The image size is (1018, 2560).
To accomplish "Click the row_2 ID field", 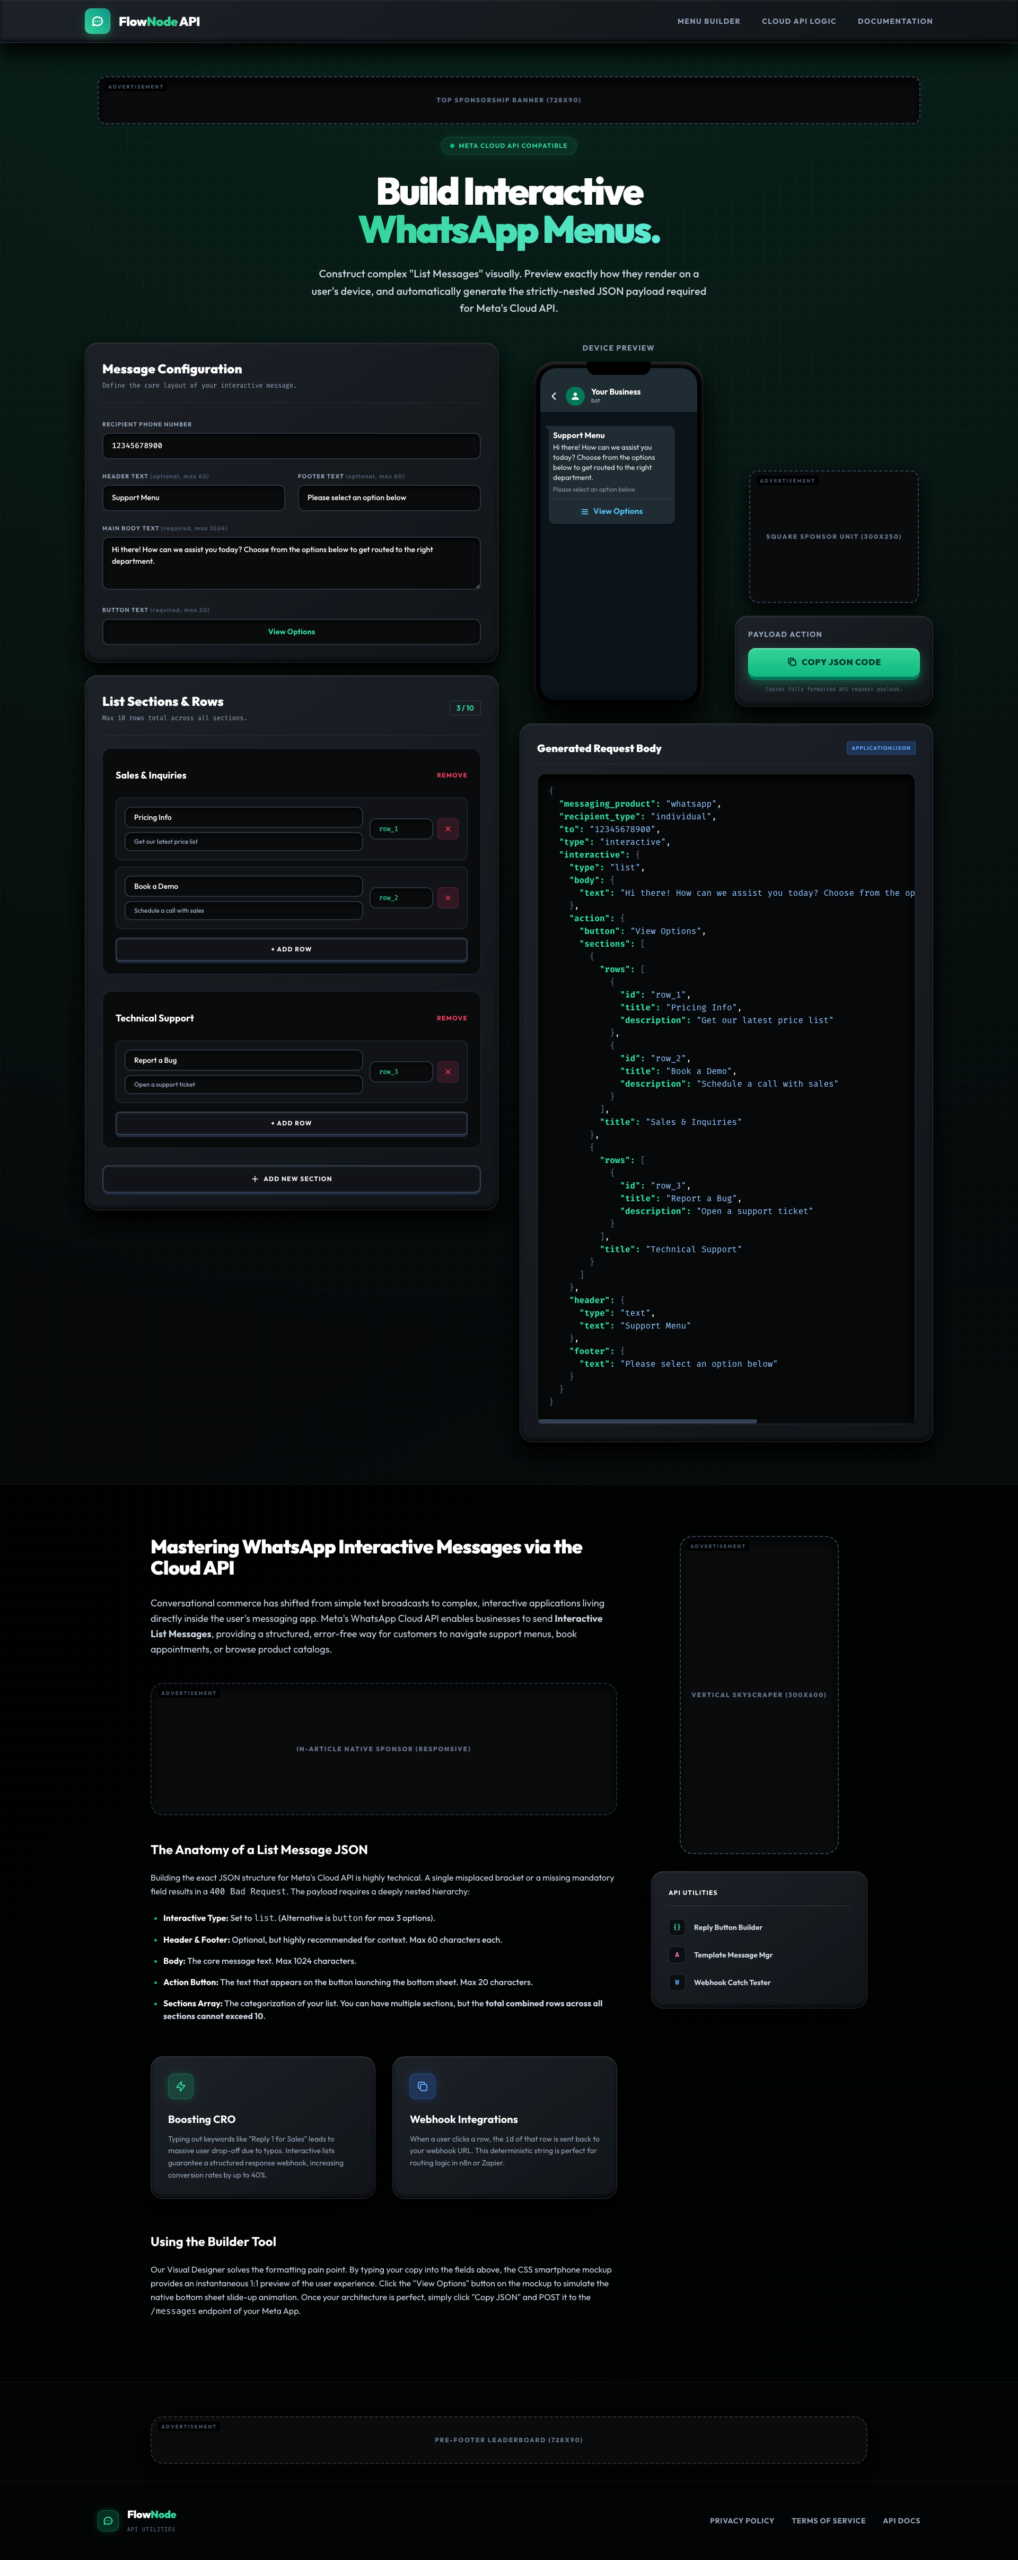I will [x=401, y=898].
